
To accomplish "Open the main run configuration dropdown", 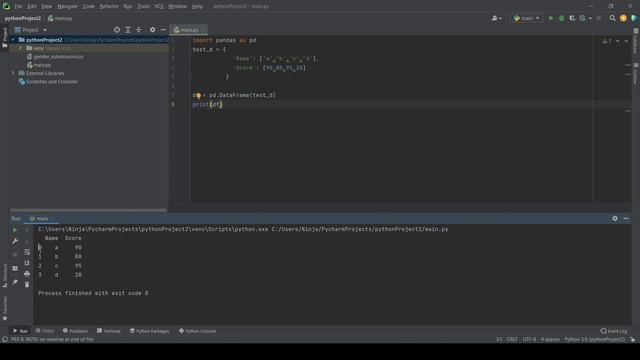I will click(527, 18).
